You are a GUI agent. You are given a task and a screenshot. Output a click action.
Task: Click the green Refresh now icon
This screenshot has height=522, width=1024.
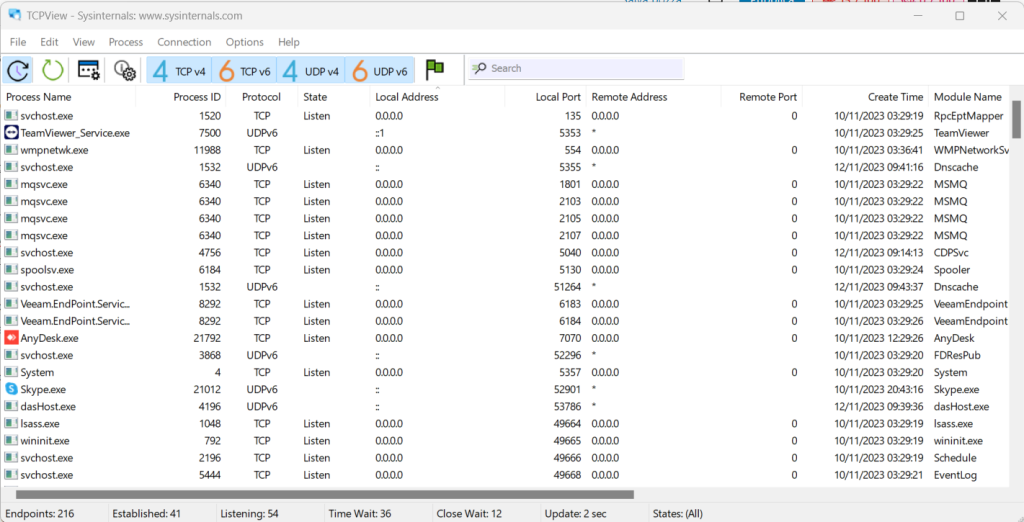(x=52, y=69)
